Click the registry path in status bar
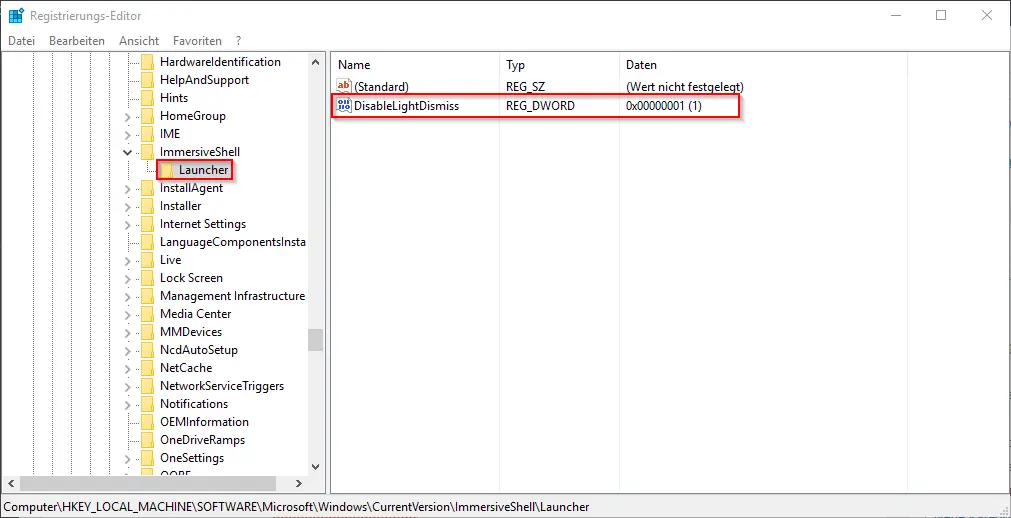1011x518 pixels. click(297, 507)
